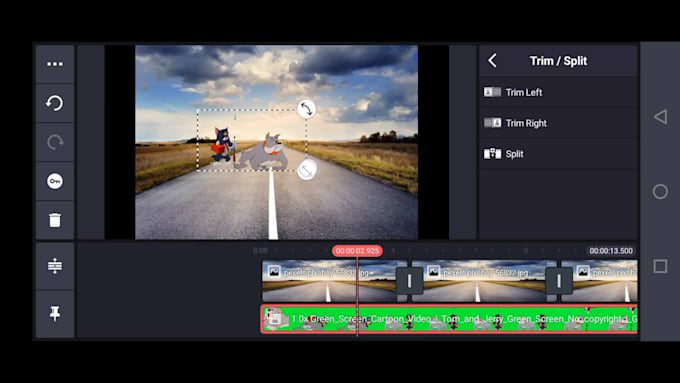The image size is (680, 383).
Task: Open the three-dots more options menu
Action: [x=55, y=64]
